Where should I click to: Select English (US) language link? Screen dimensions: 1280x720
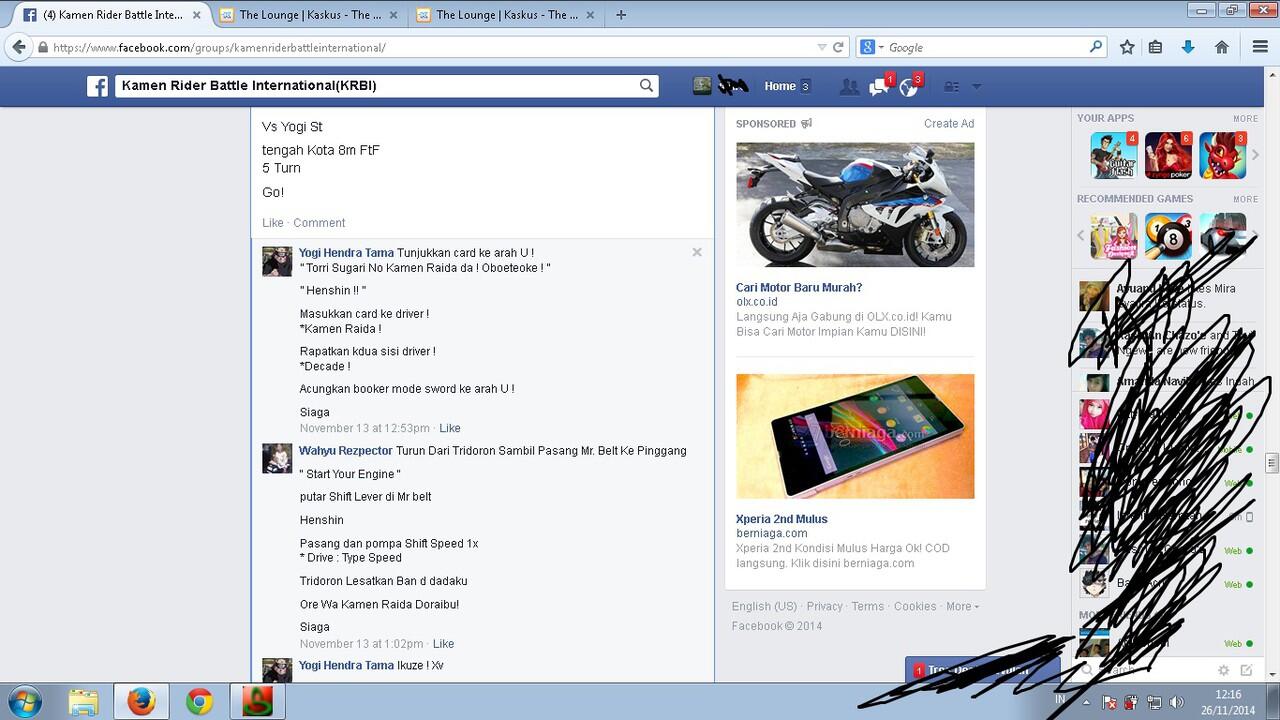[x=764, y=606]
